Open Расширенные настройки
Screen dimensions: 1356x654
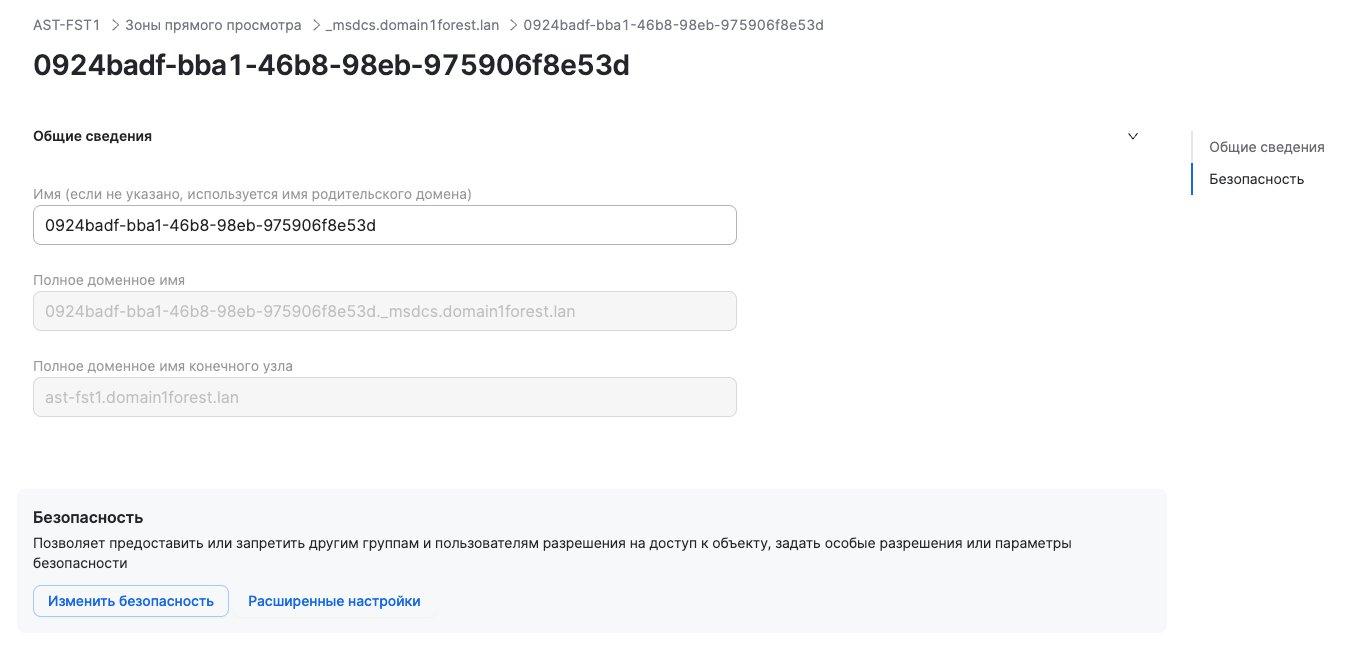[334, 601]
